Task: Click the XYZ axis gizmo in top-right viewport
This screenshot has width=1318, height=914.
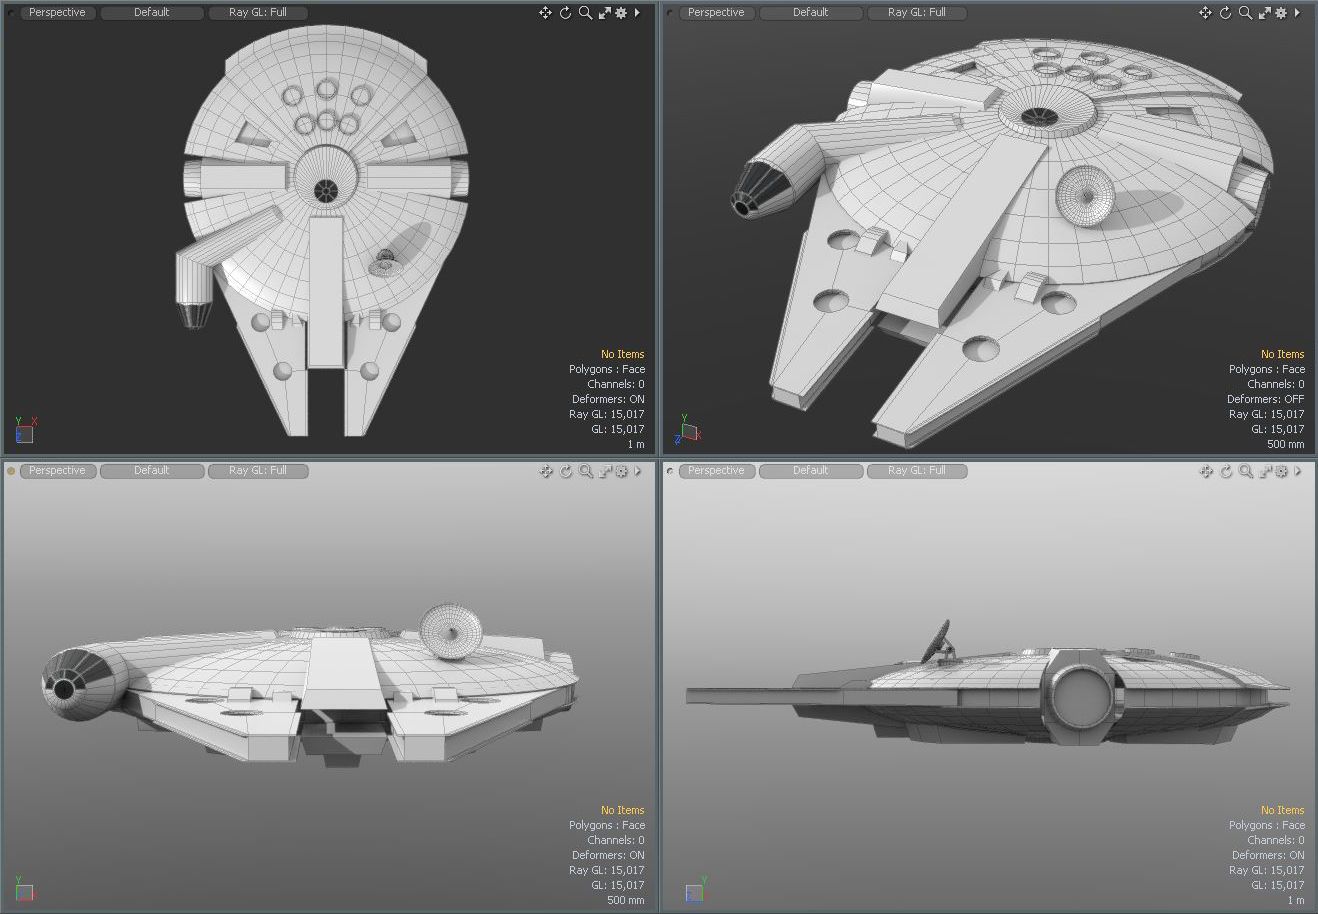Action: [x=688, y=430]
